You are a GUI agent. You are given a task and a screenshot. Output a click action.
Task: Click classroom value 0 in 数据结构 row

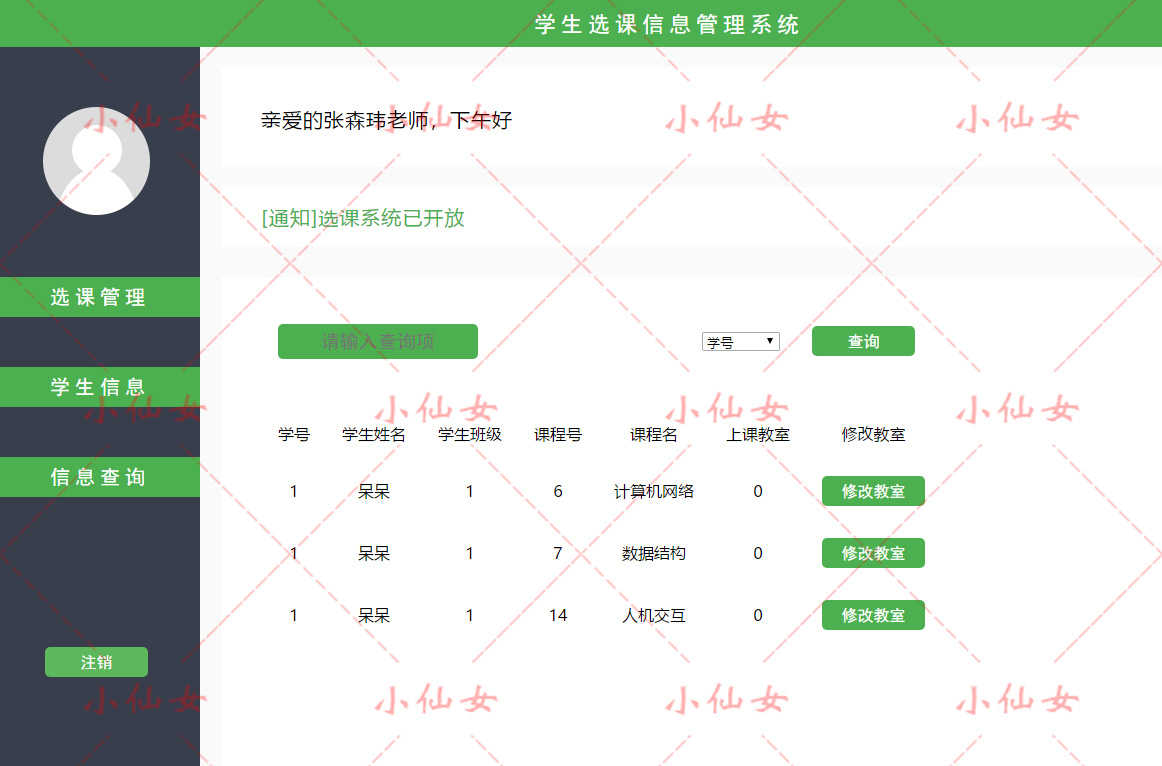[758, 553]
